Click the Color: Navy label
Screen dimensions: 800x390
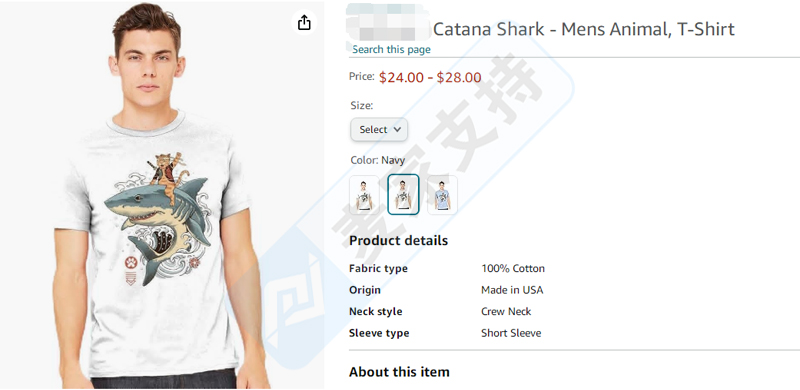tap(378, 160)
